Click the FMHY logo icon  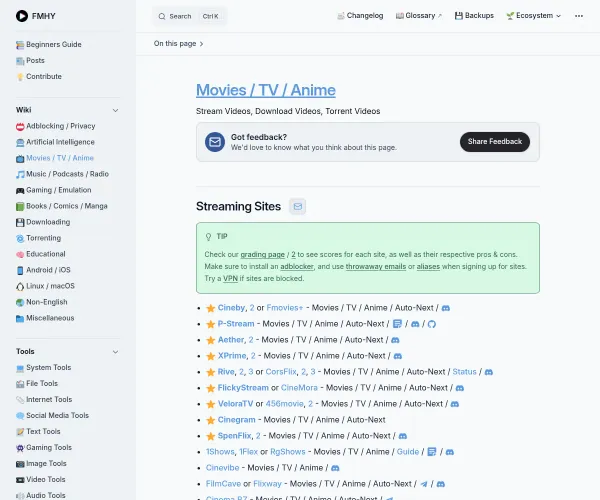(x=22, y=16)
